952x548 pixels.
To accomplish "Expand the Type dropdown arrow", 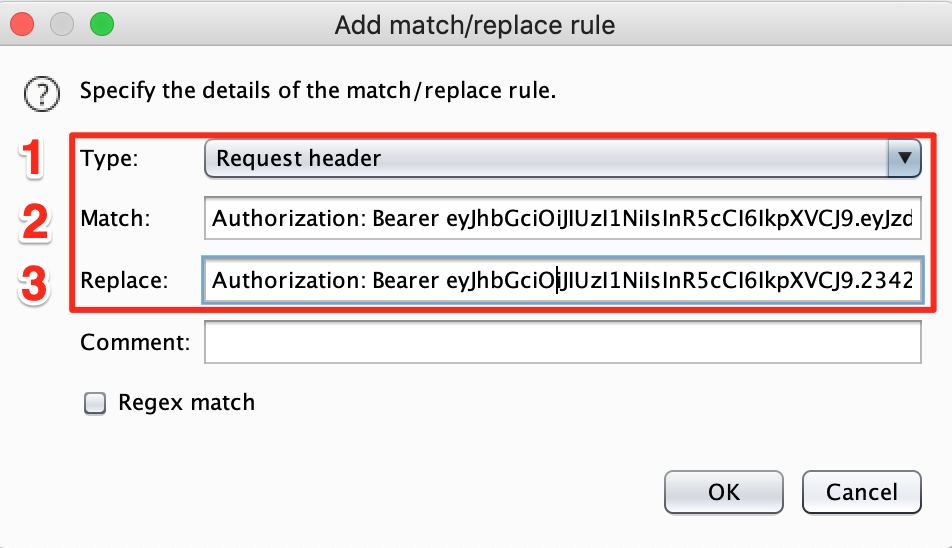I will point(905,158).
